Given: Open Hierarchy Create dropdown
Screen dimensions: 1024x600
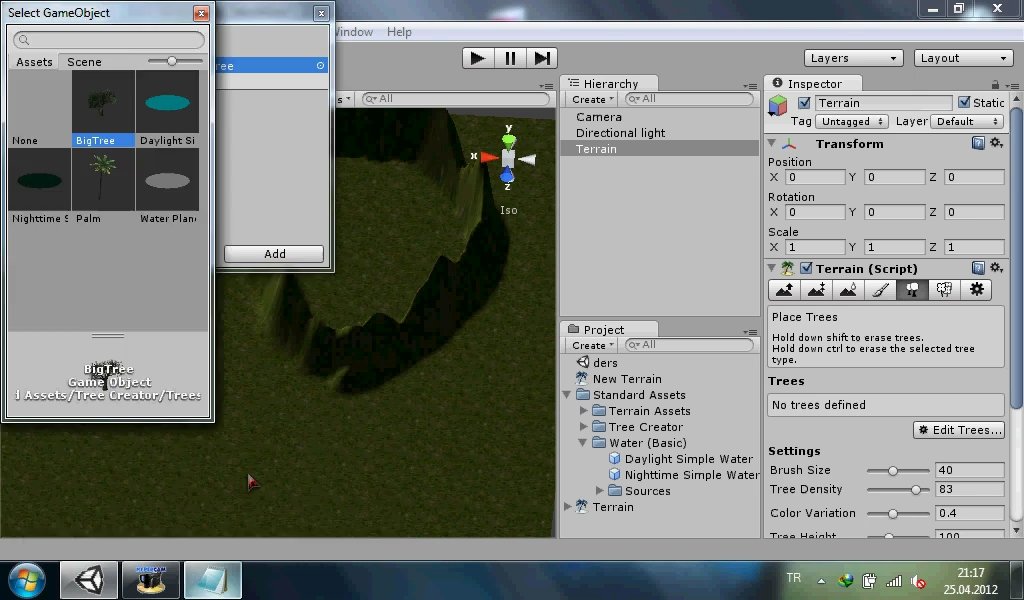Looking at the screenshot, I should 592,99.
